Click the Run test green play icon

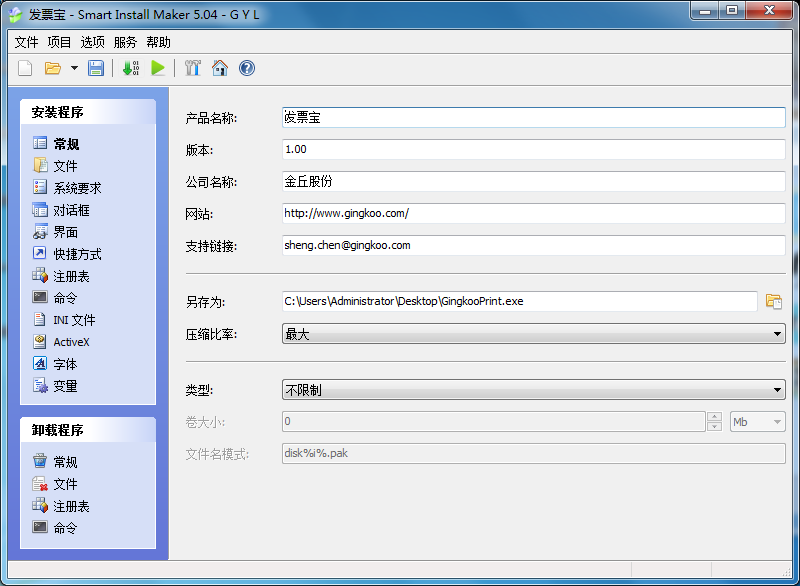point(158,68)
